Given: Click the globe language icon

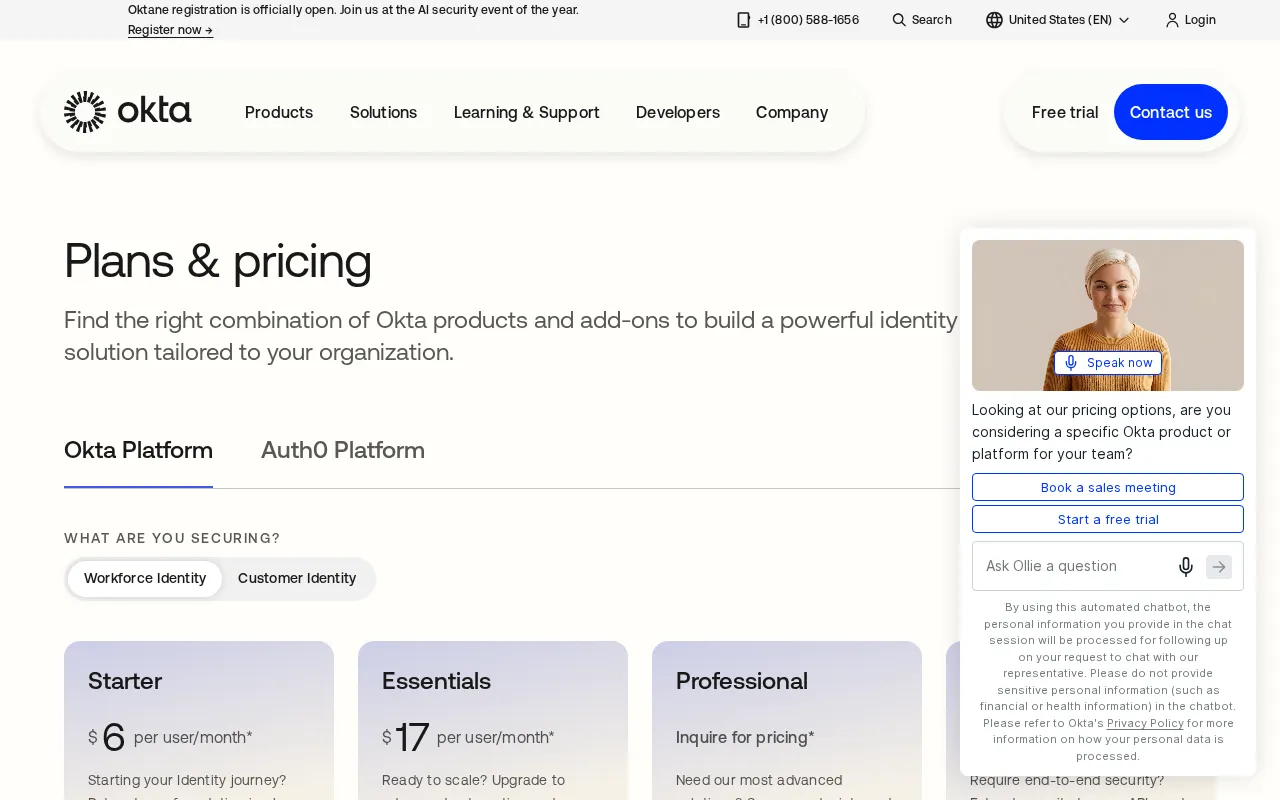Looking at the screenshot, I should click(x=994, y=20).
